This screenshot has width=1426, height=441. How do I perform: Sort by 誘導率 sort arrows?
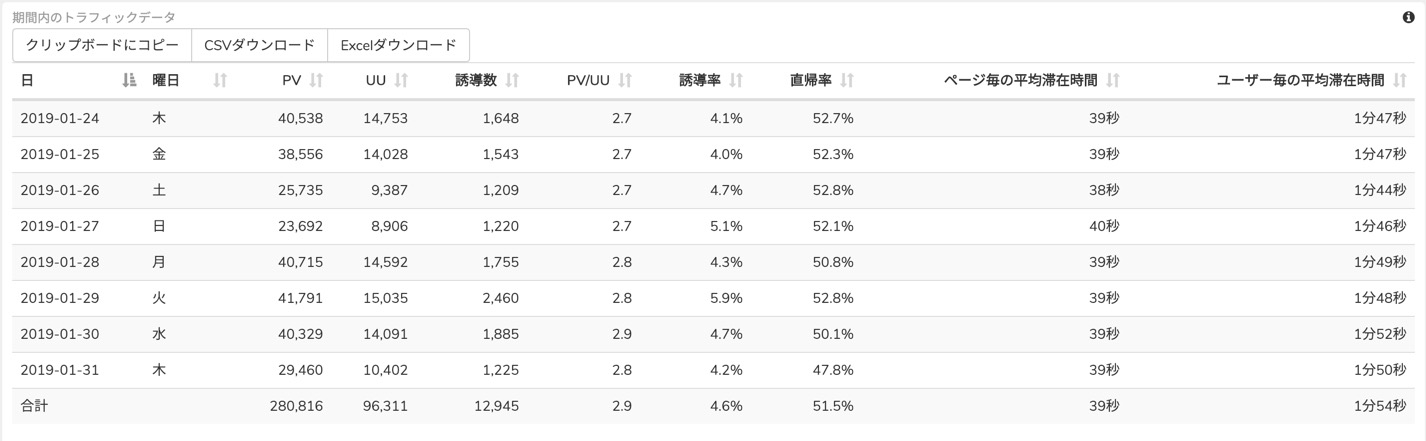click(x=736, y=81)
